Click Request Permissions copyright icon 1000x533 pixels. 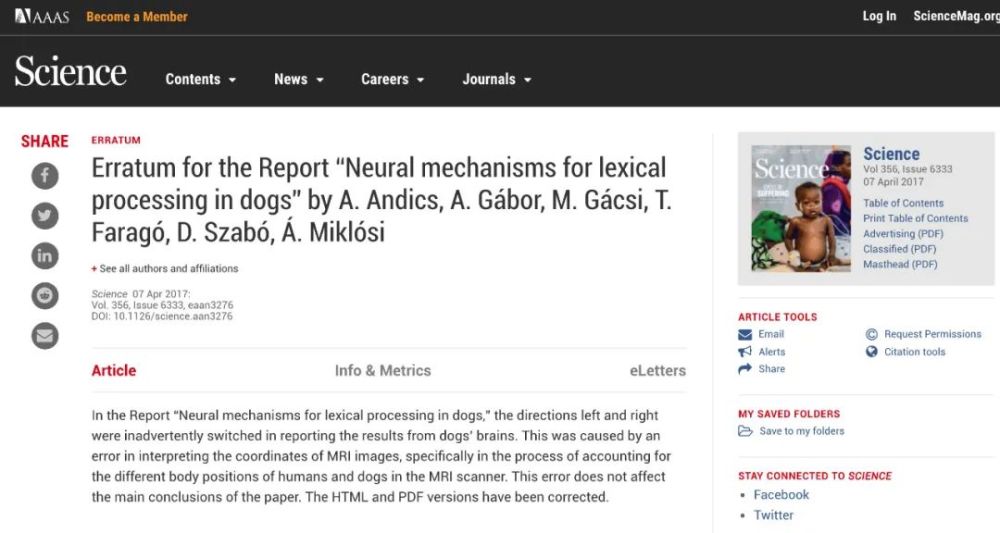871,334
